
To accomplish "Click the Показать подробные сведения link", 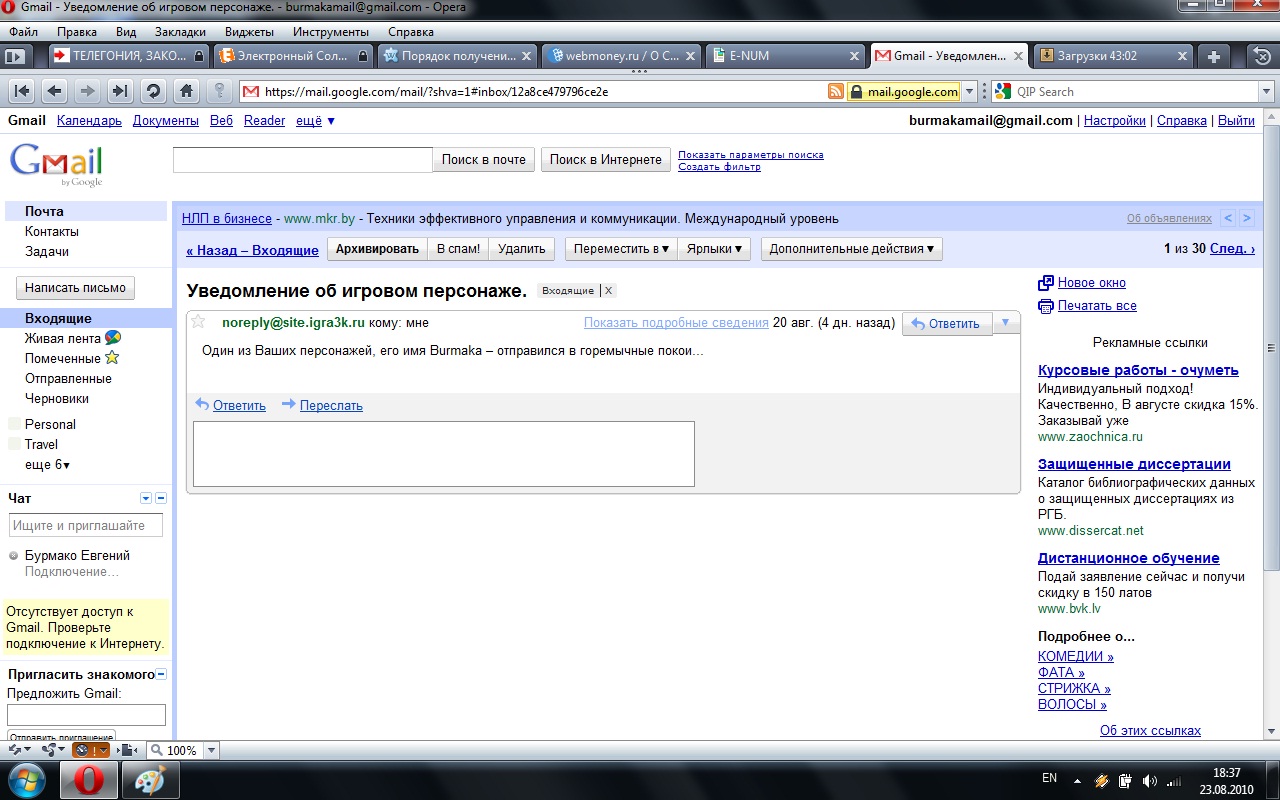I will (676, 323).
